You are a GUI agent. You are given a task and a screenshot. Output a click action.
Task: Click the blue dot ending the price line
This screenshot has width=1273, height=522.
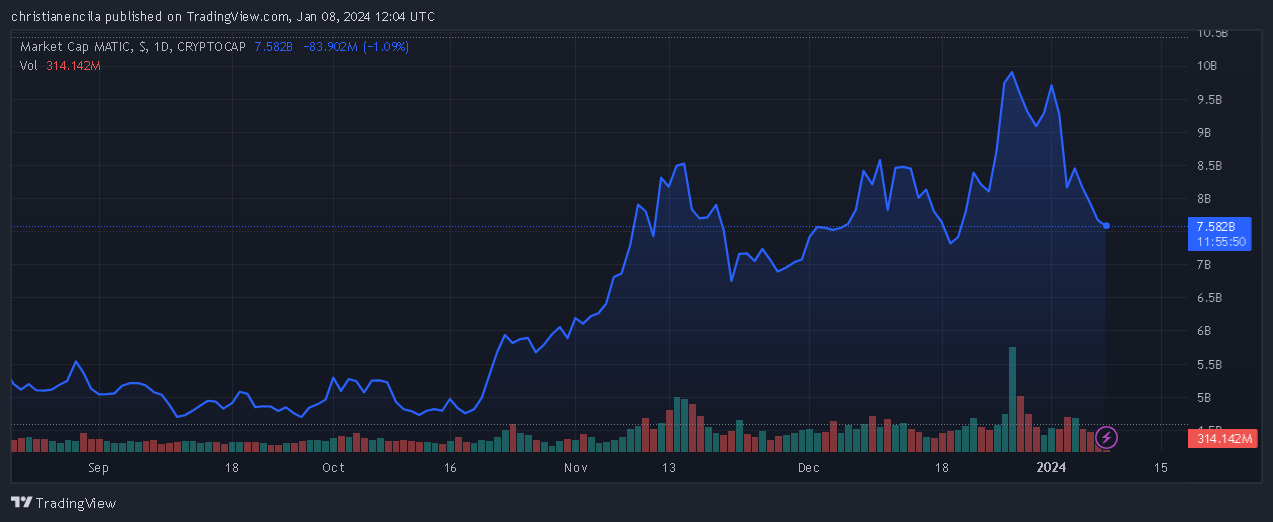(x=1106, y=226)
